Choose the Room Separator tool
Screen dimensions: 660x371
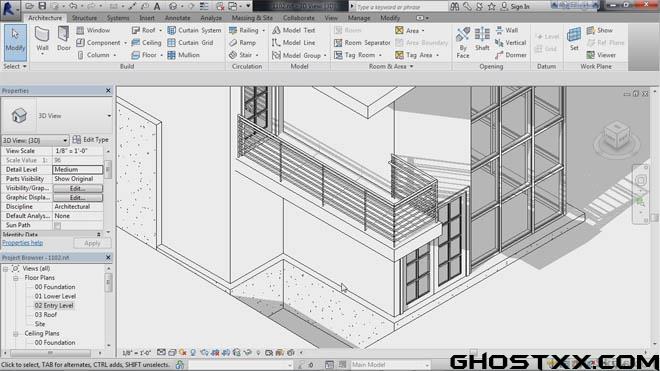[x=362, y=43]
